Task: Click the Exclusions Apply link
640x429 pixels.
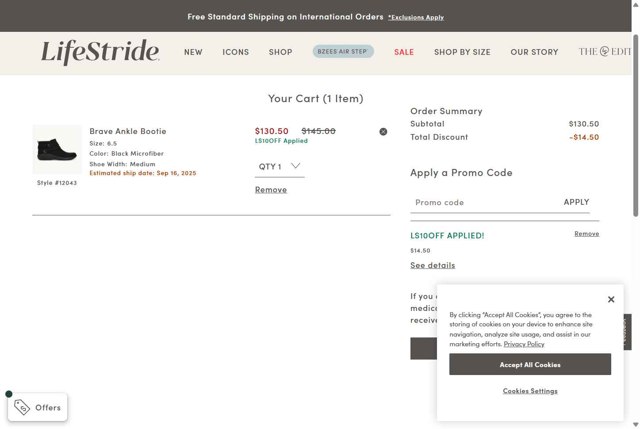Action: pyautogui.click(x=416, y=18)
